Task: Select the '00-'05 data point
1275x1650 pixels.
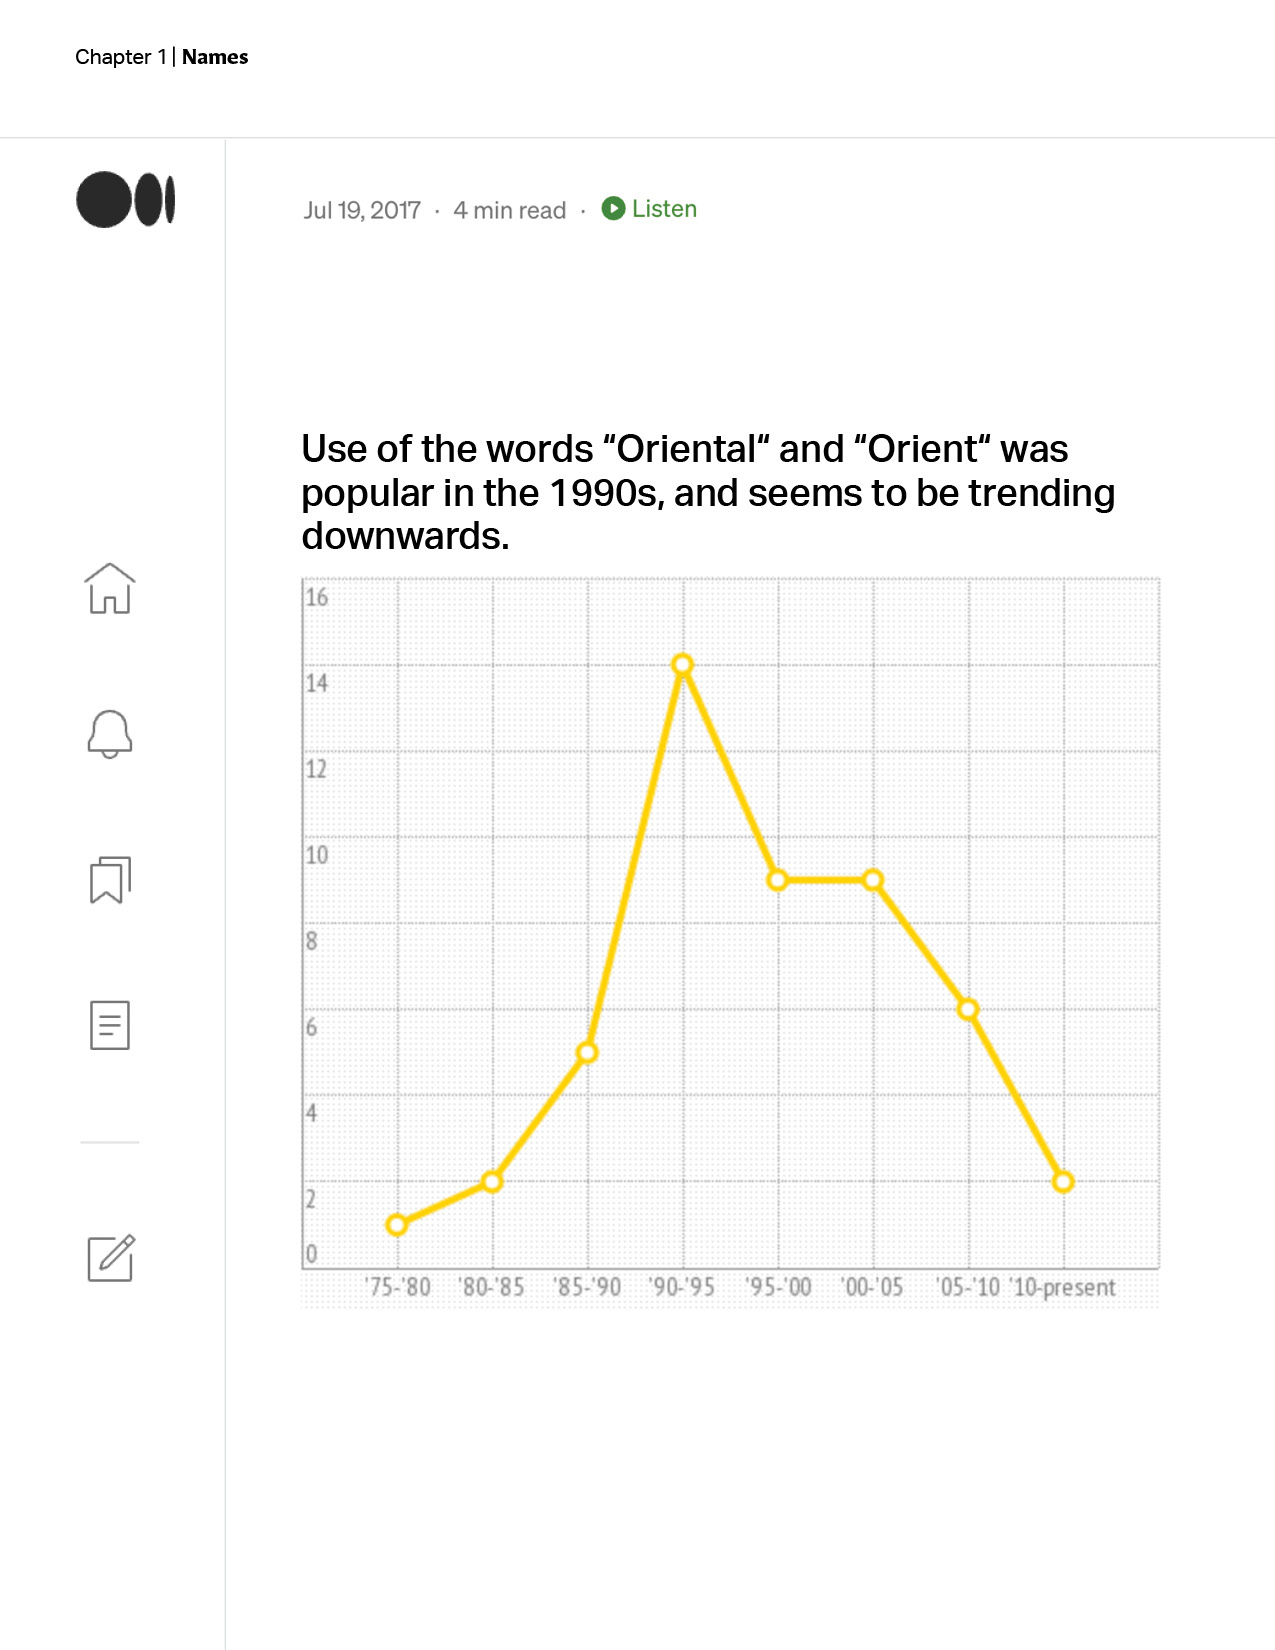Action: coord(873,880)
